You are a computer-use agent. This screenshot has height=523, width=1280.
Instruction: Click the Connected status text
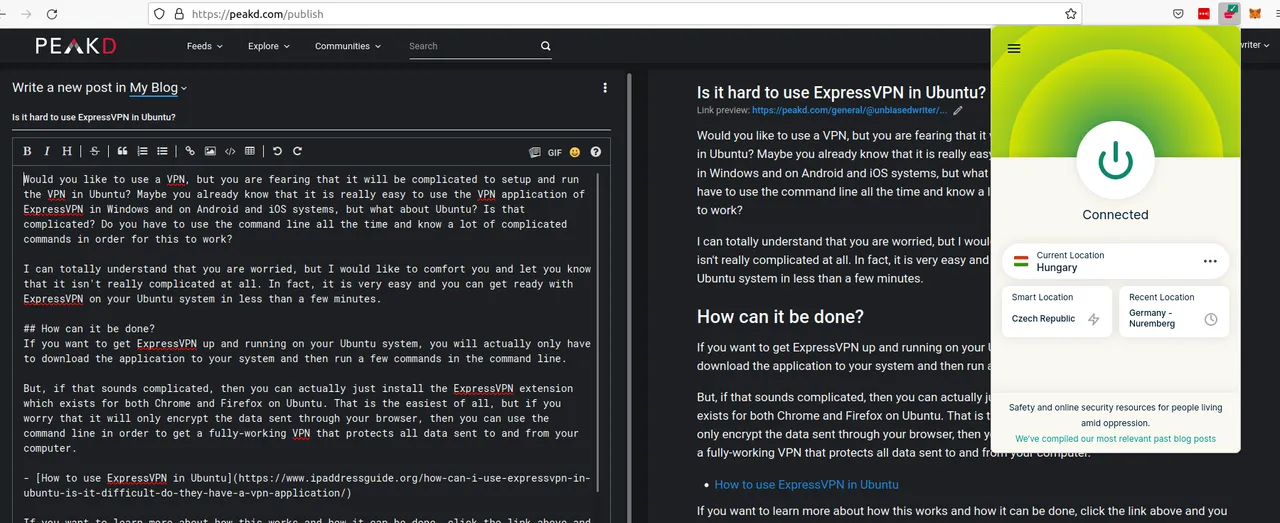coord(1115,215)
